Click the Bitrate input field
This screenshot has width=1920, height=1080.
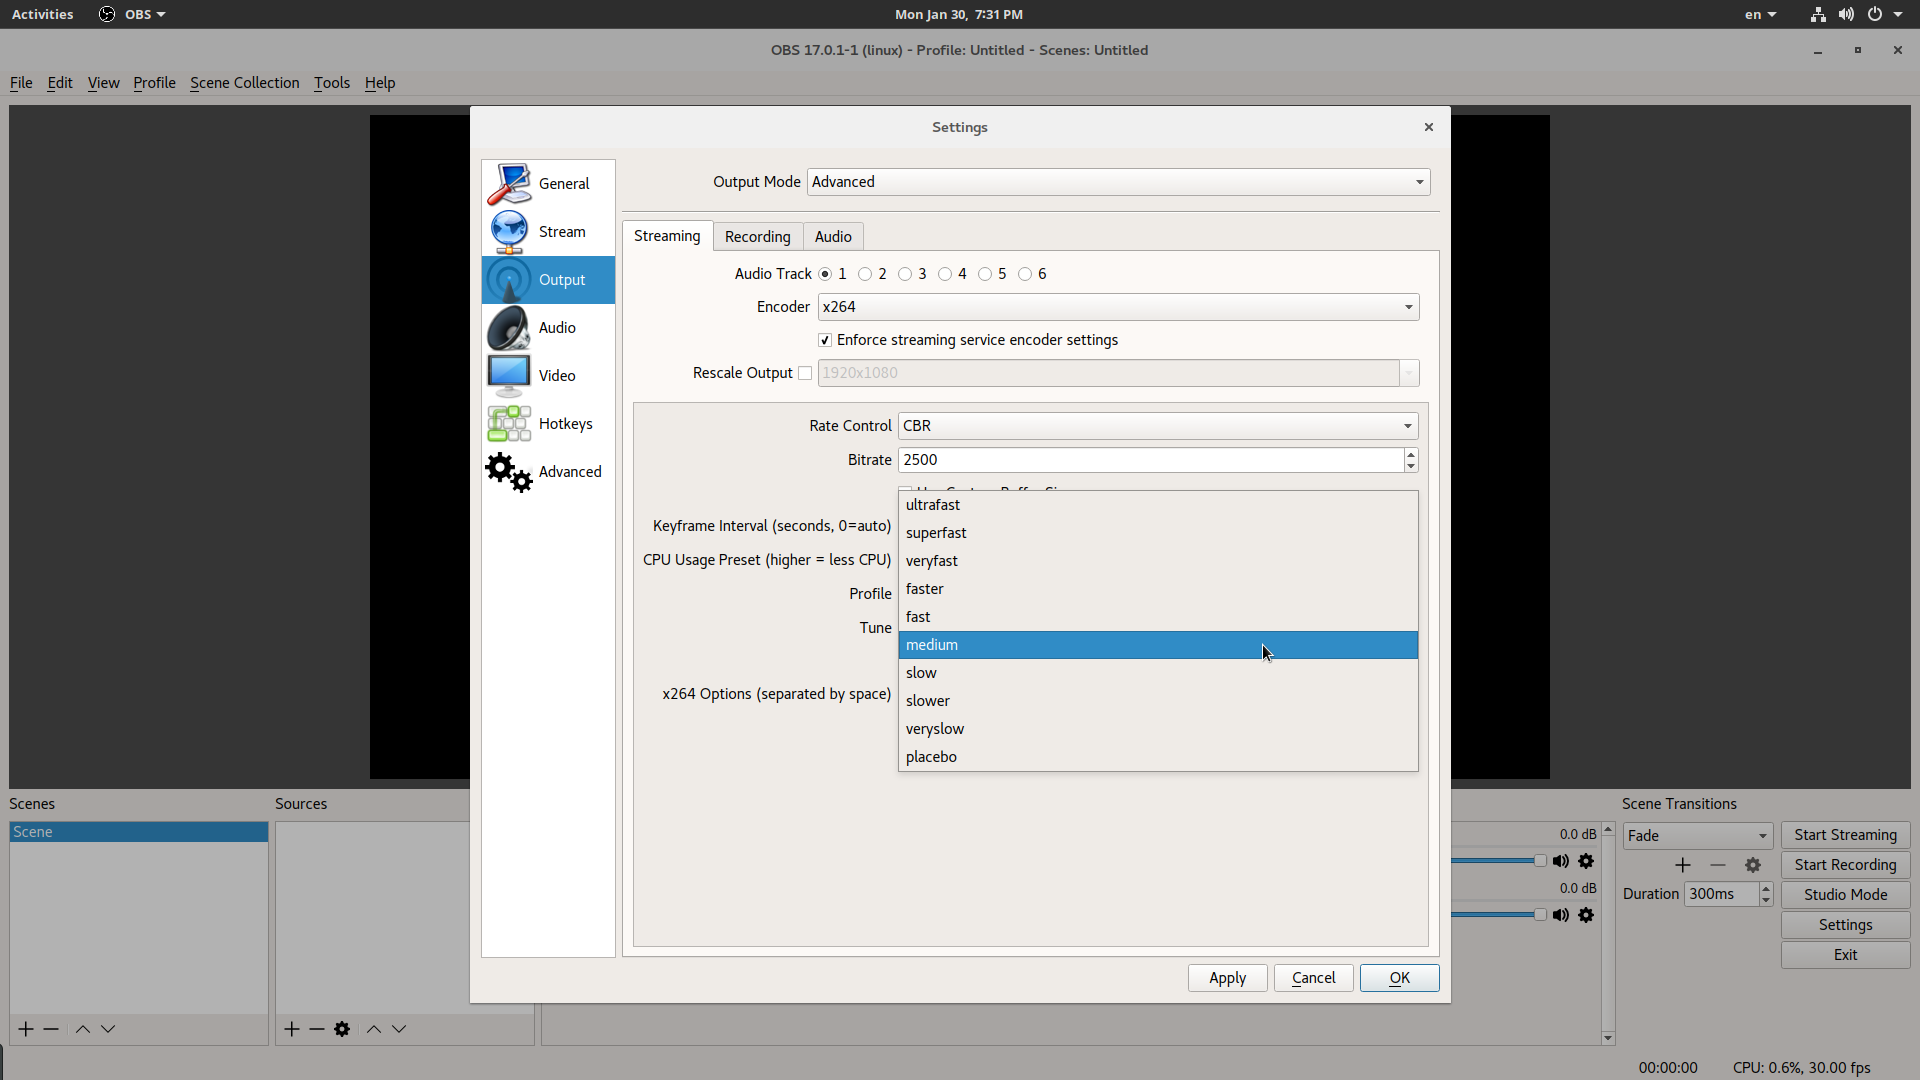(x=1150, y=460)
